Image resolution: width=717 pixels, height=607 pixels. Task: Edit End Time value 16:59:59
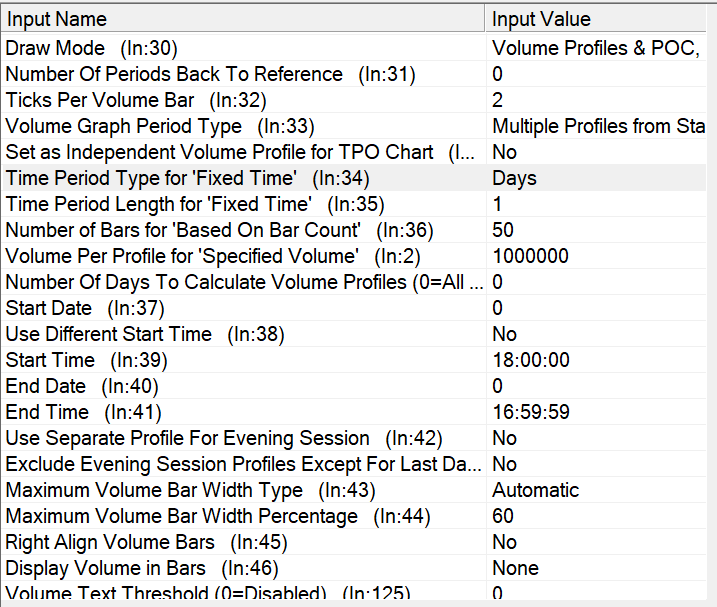[x=596, y=412]
